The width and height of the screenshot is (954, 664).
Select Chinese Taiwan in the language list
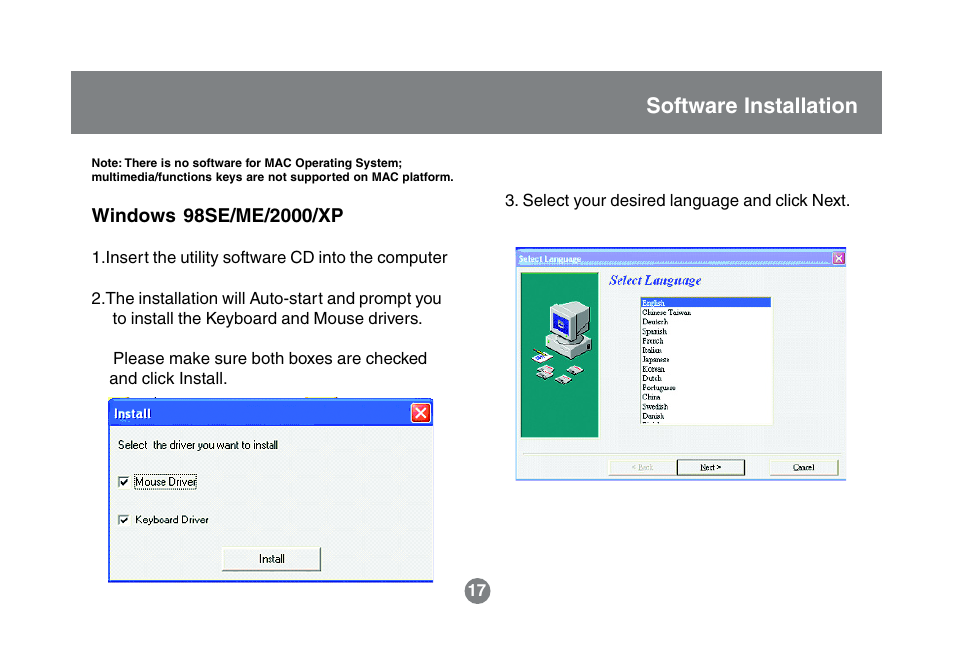pyautogui.click(x=706, y=312)
